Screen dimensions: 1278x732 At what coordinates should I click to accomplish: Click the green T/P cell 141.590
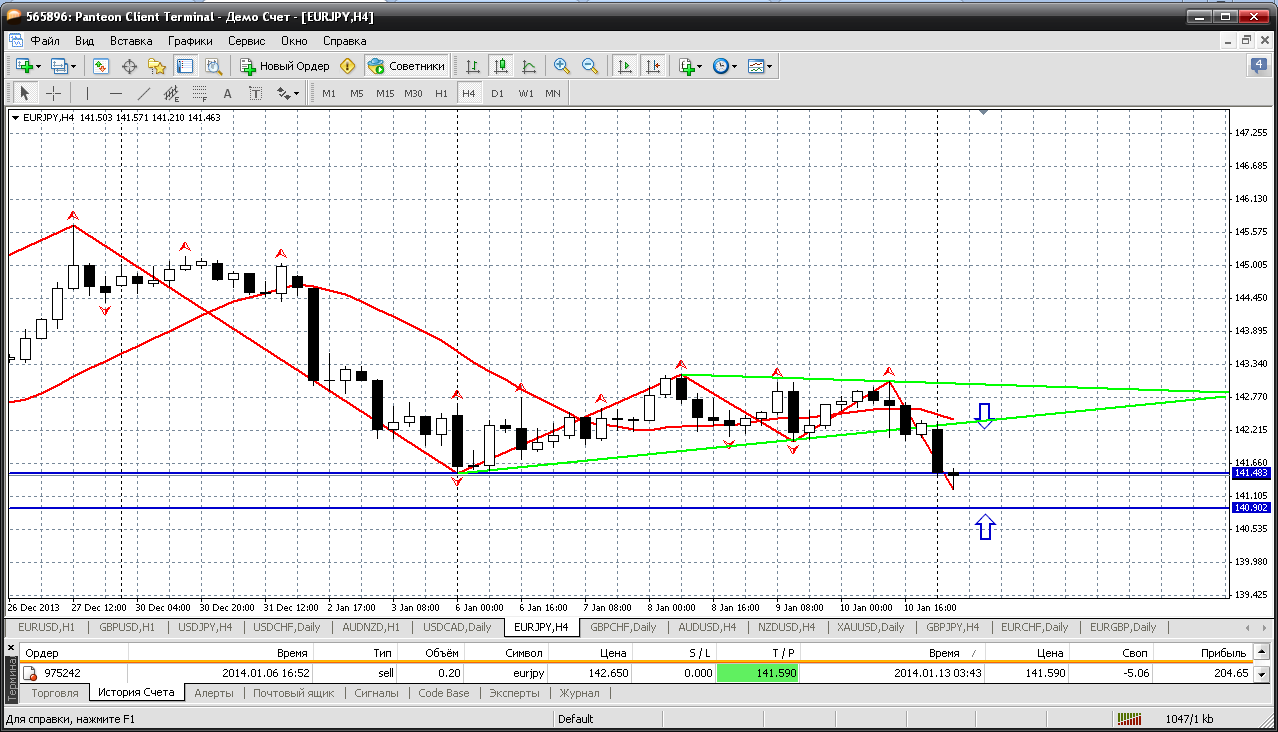[x=758, y=673]
